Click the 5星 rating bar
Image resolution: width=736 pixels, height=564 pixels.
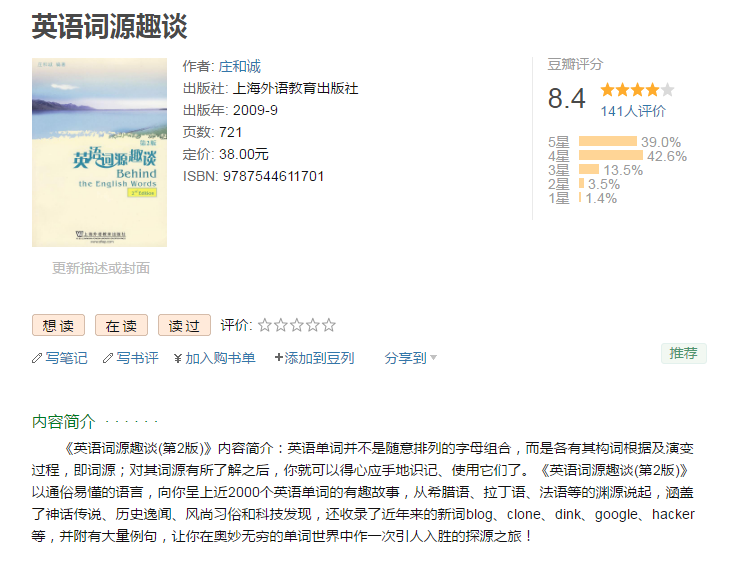pyautogui.click(x=608, y=141)
